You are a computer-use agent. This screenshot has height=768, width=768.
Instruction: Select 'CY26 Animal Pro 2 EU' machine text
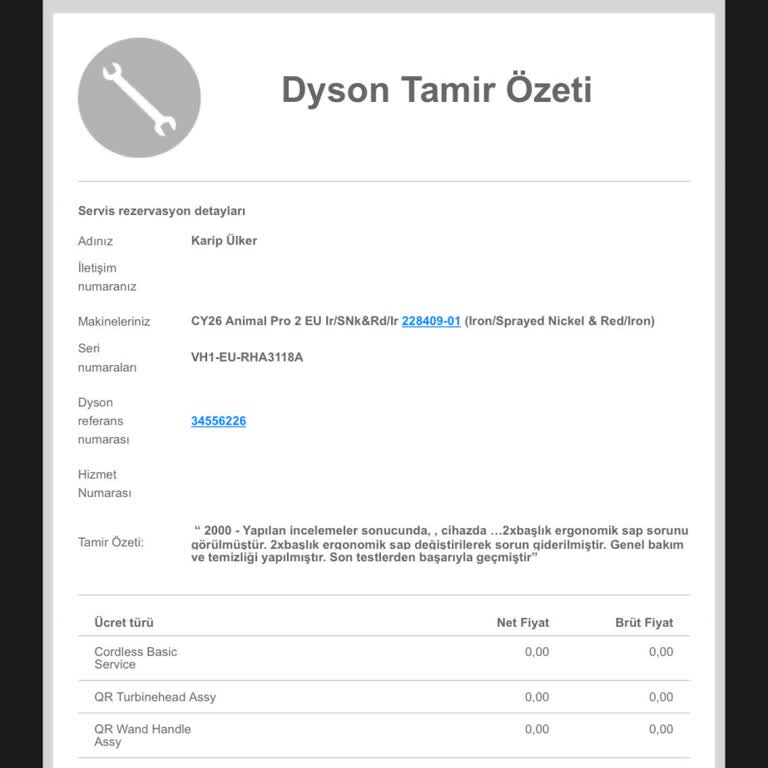[x=257, y=321]
